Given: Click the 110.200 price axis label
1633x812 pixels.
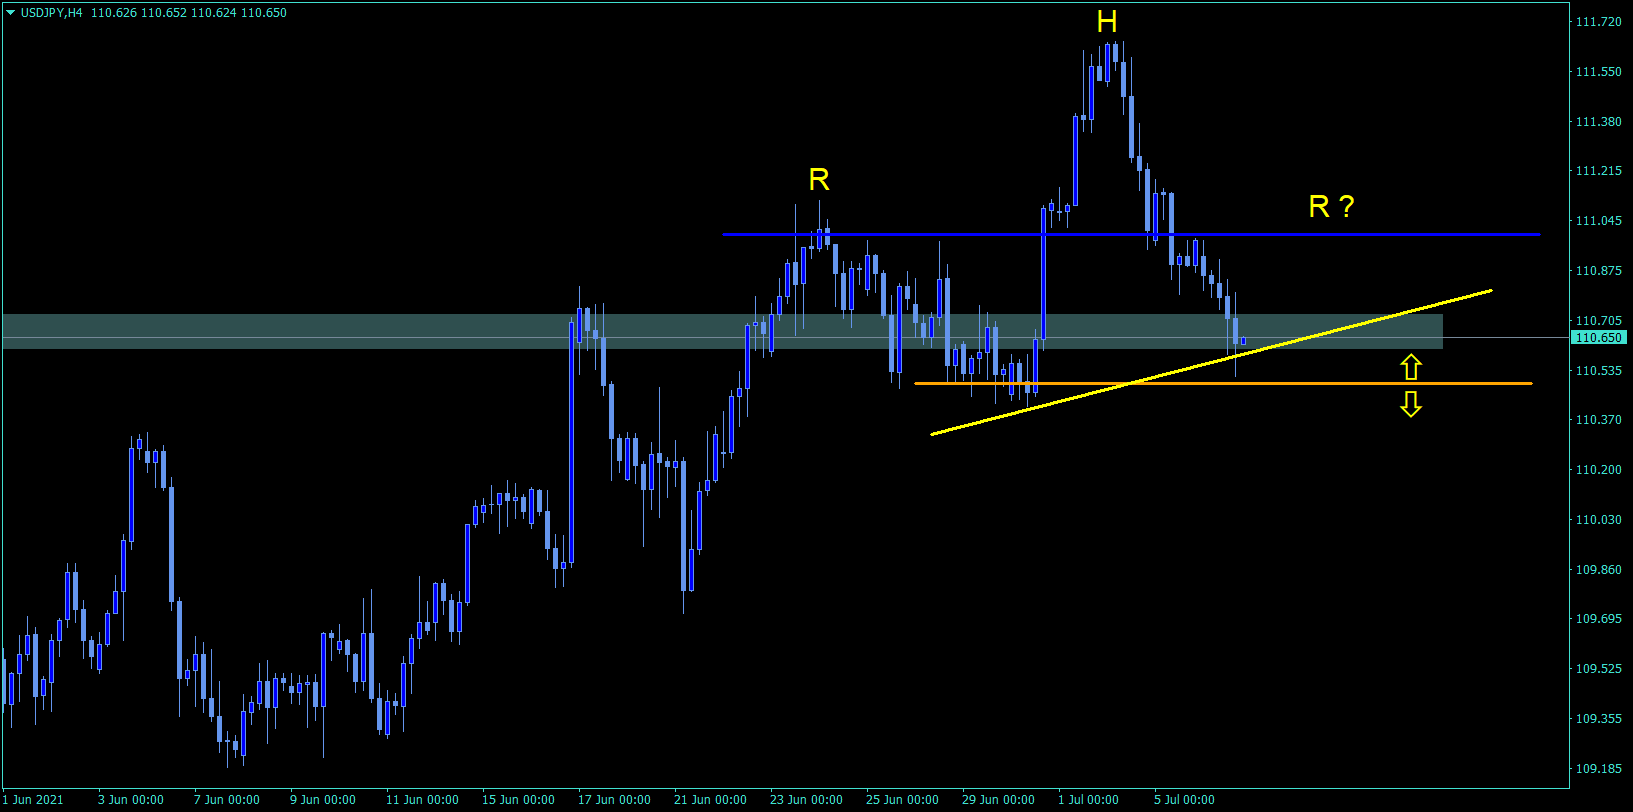Looking at the screenshot, I should click(1598, 470).
